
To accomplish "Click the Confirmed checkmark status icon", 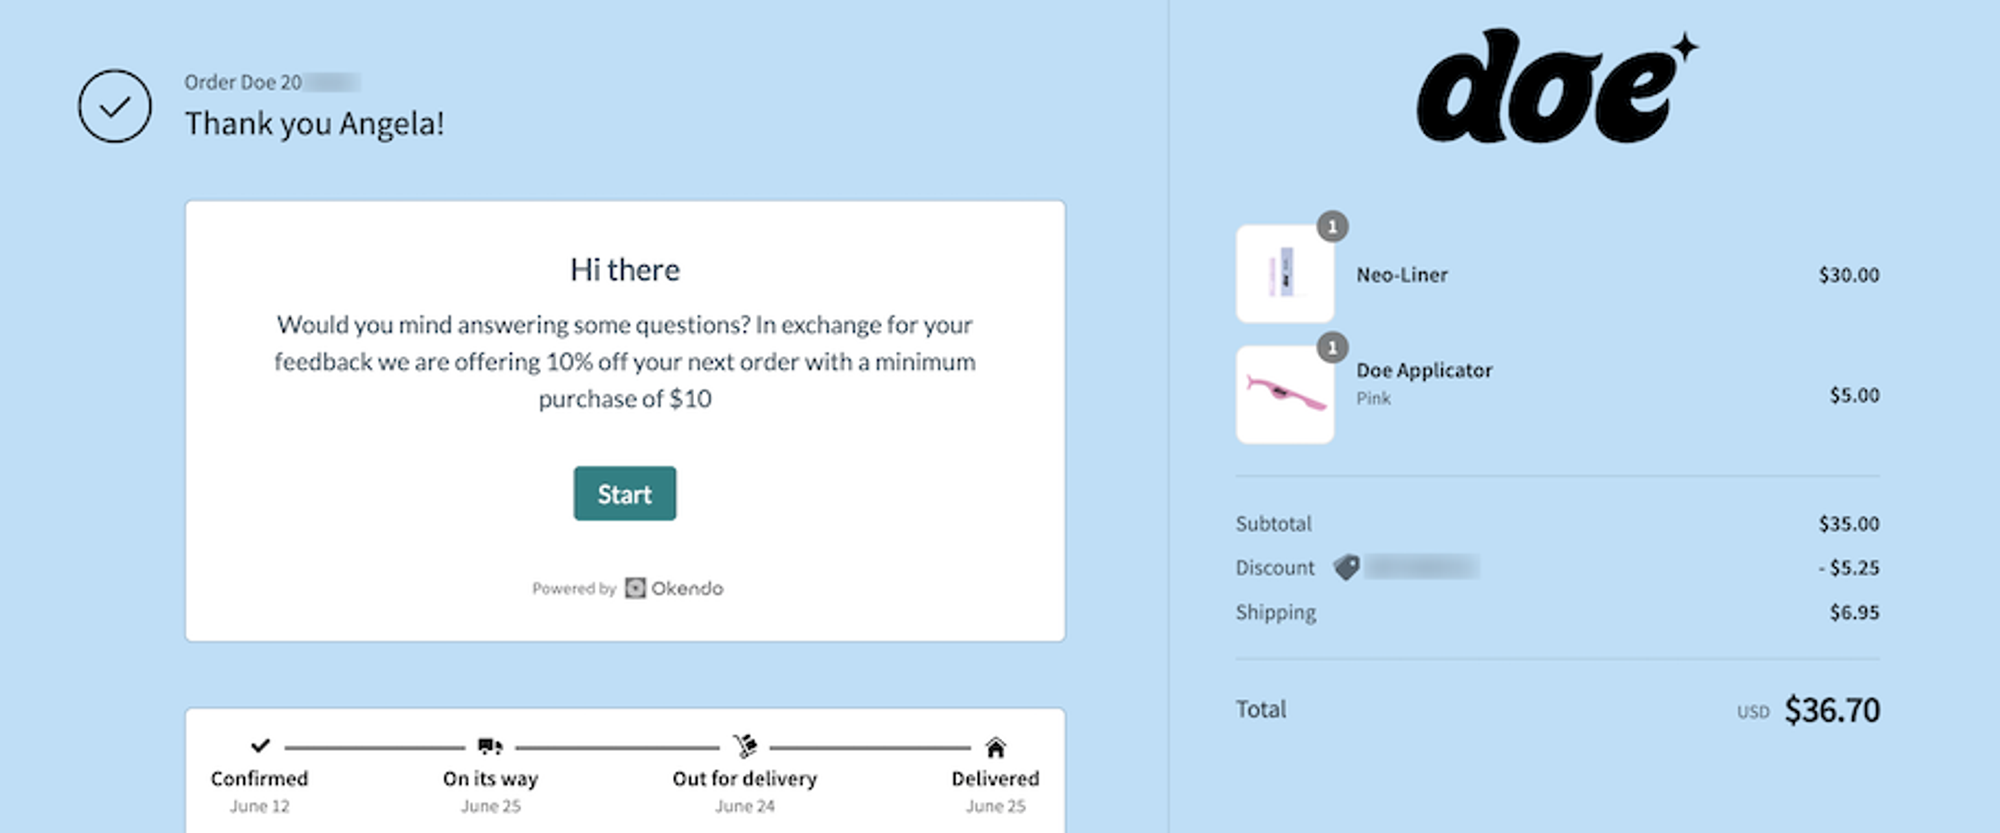I will (x=260, y=746).
